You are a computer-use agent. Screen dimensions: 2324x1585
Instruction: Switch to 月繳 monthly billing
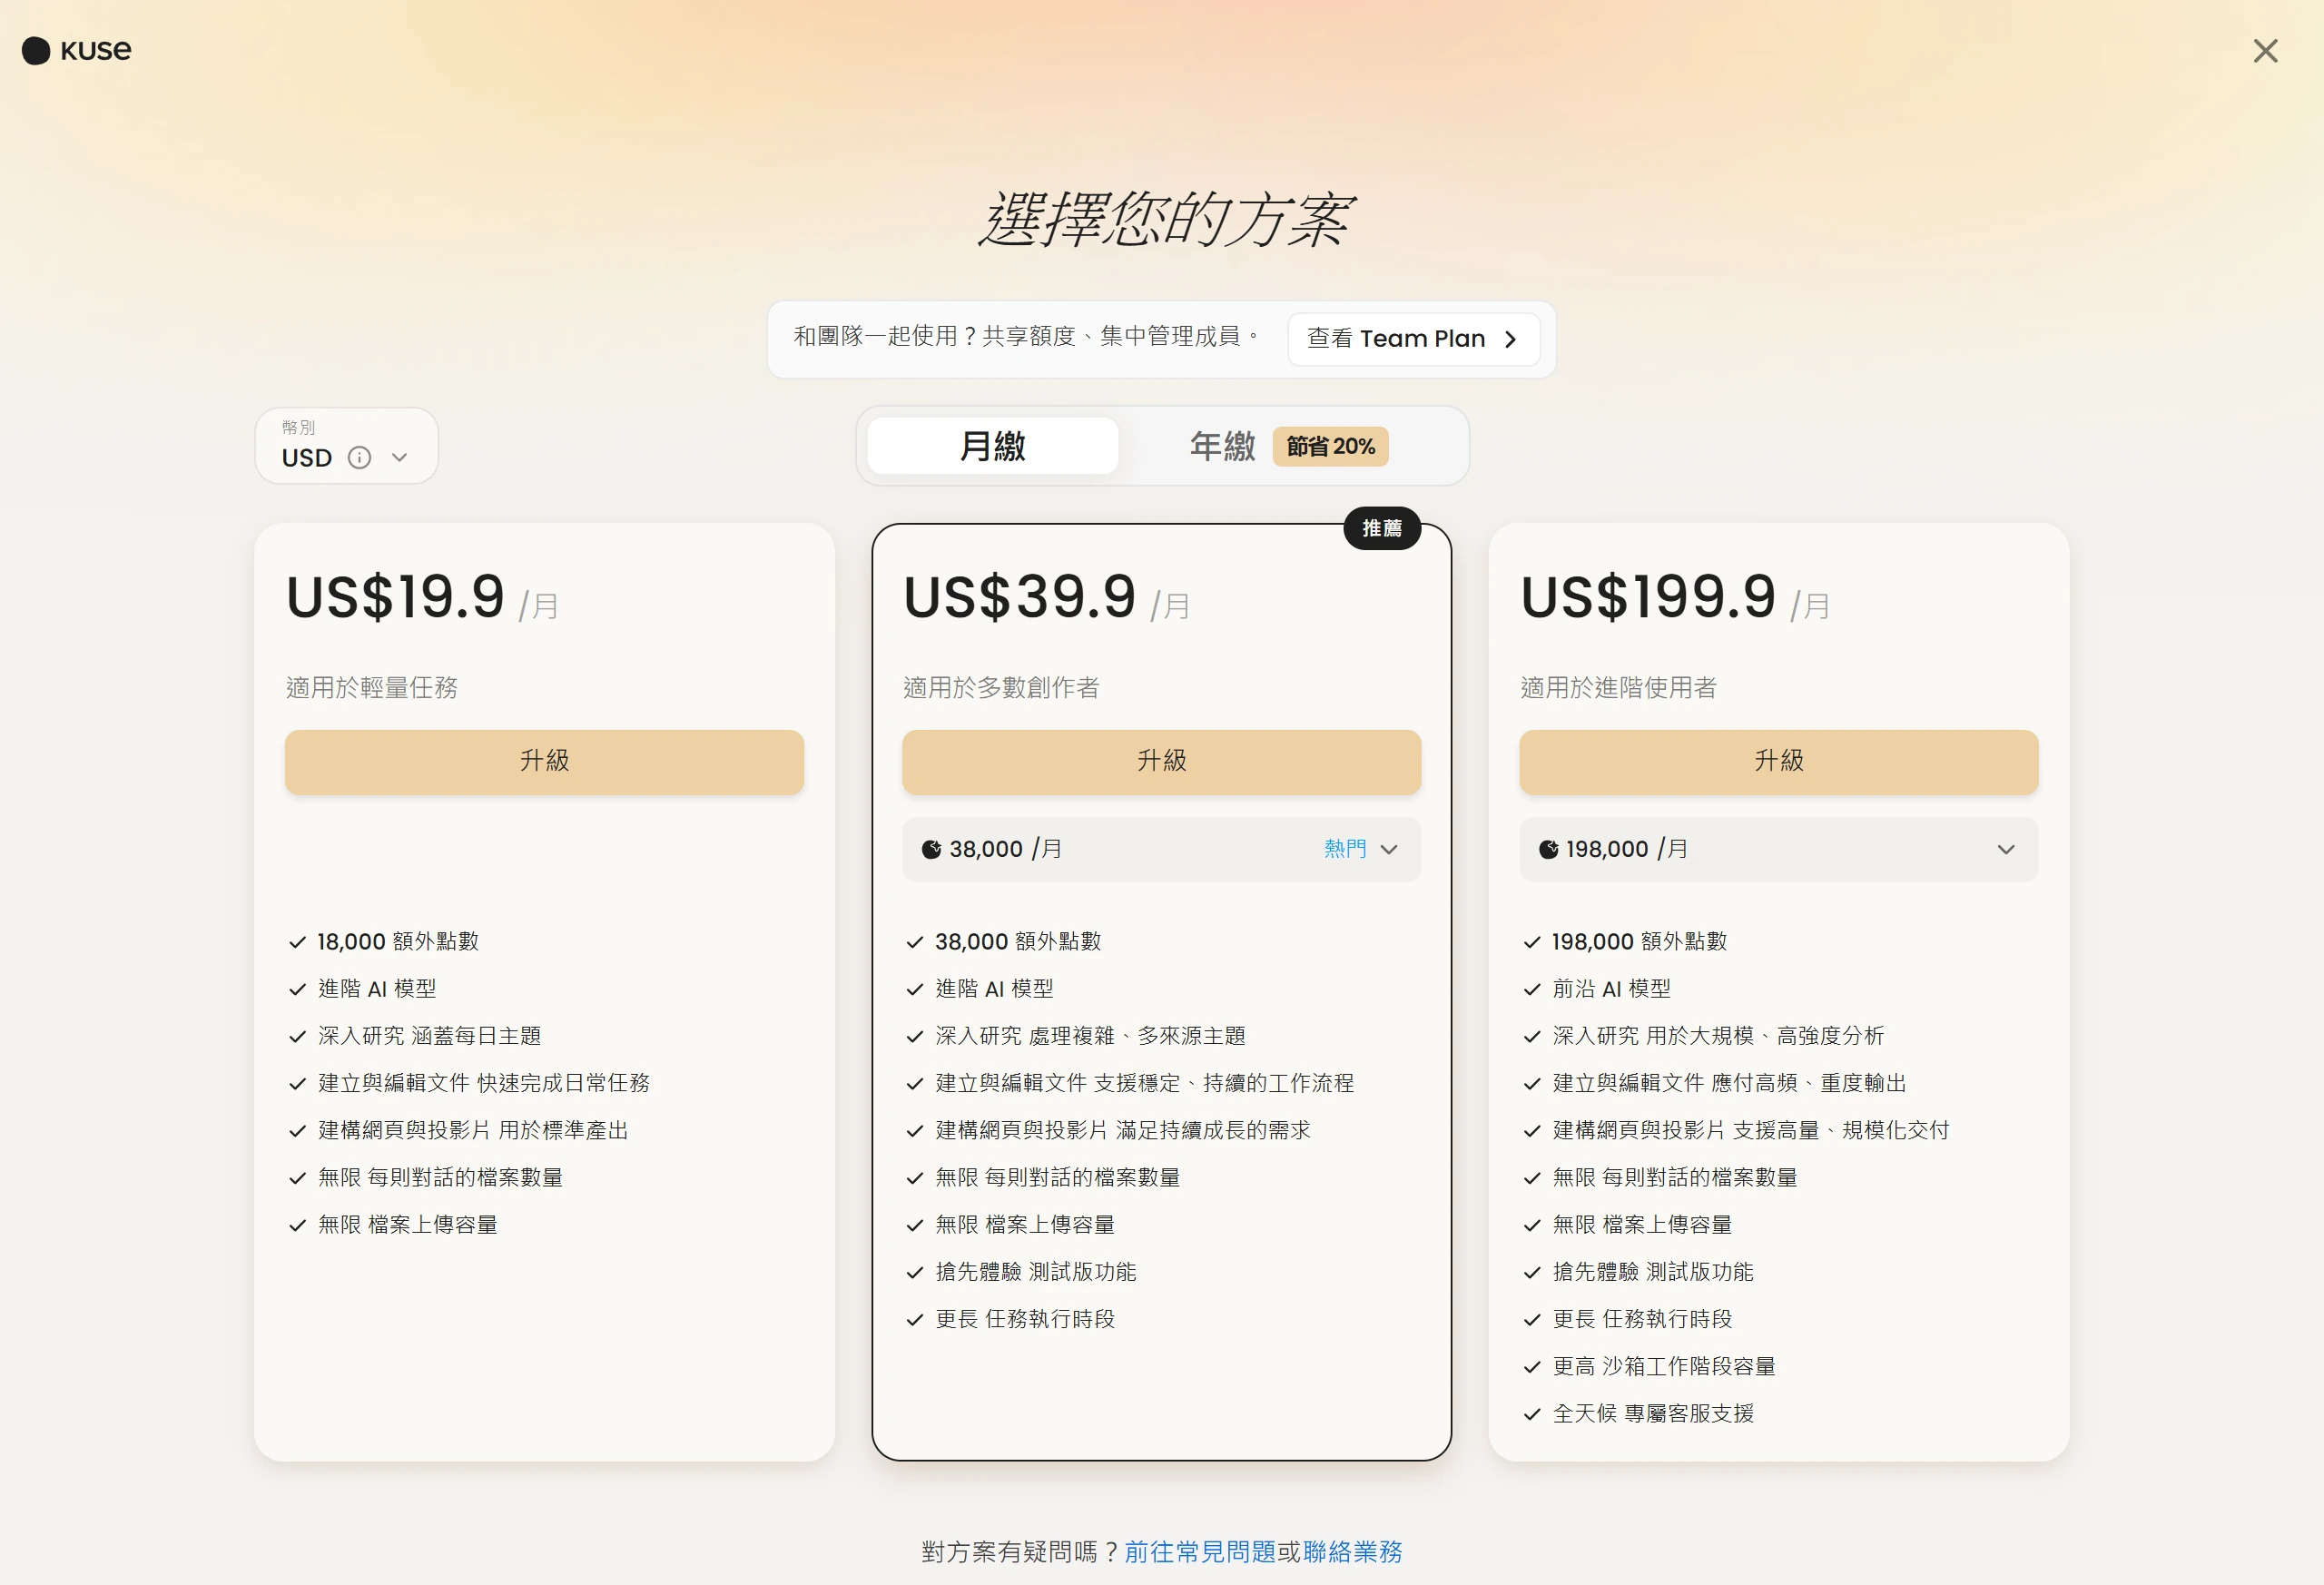pos(992,446)
